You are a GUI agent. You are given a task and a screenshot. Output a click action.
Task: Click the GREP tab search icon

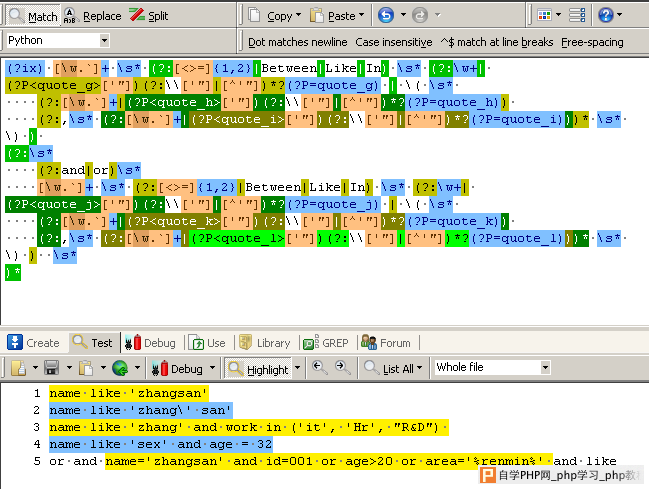click(x=310, y=342)
